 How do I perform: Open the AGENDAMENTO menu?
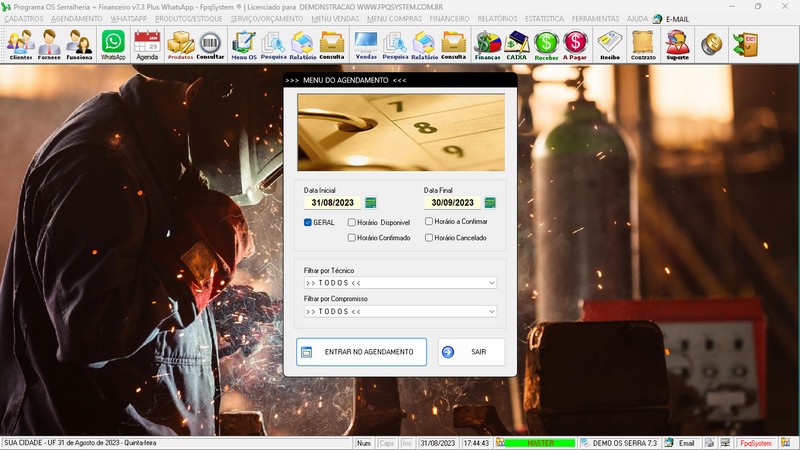click(77, 19)
